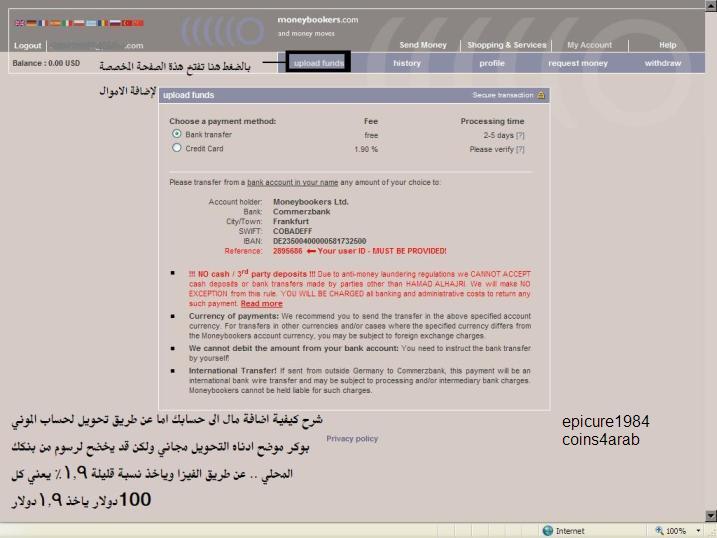Screen dimensions: 717x538
Task: Go to the request money tab
Action: click(578, 63)
